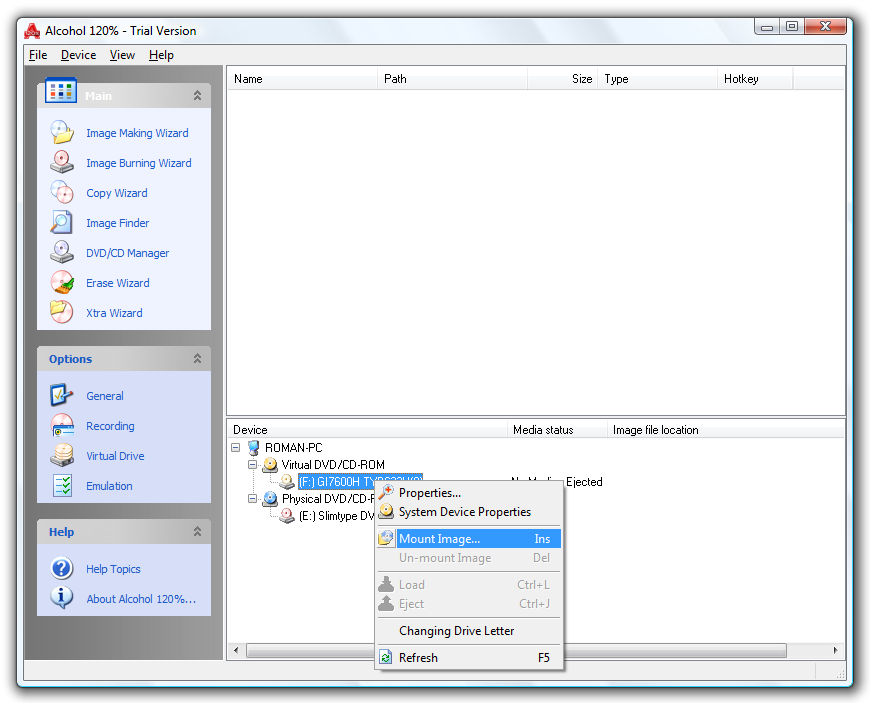Open About Alcohol 120%... link
Viewport: 870px width, 703px height.
[x=141, y=599]
